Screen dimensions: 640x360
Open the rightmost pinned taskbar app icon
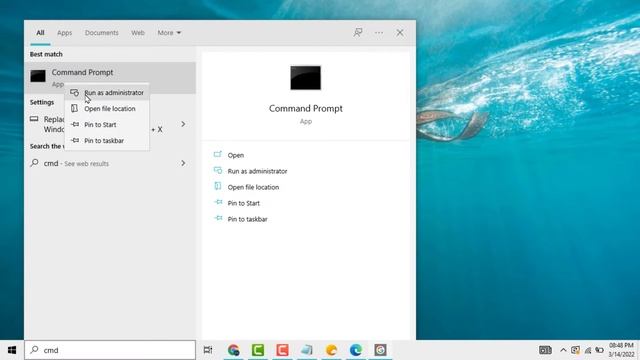pyautogui.click(x=380, y=350)
